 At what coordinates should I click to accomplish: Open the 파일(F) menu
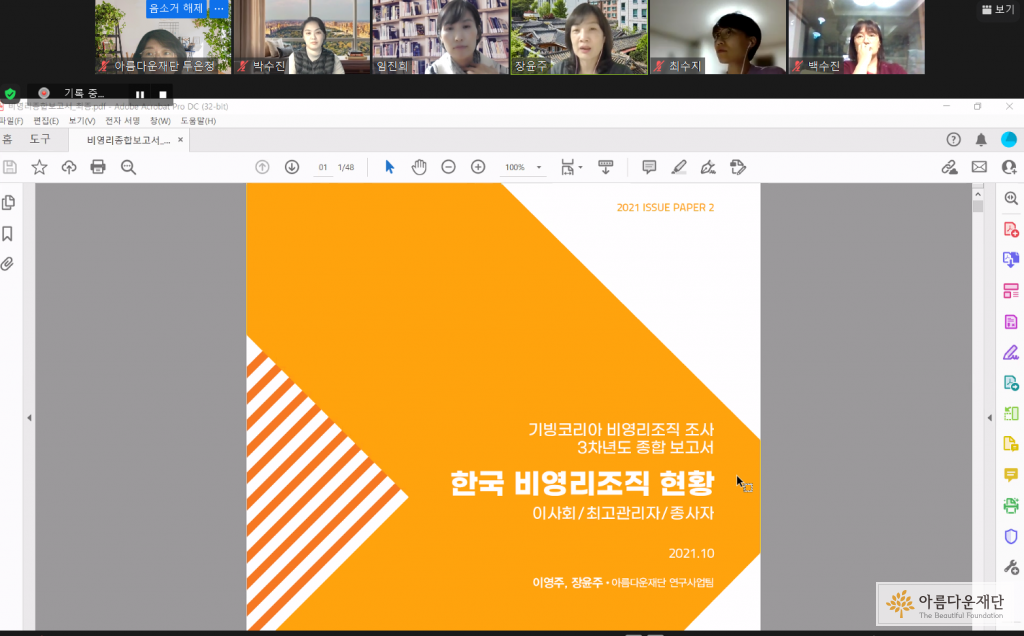coord(11,121)
